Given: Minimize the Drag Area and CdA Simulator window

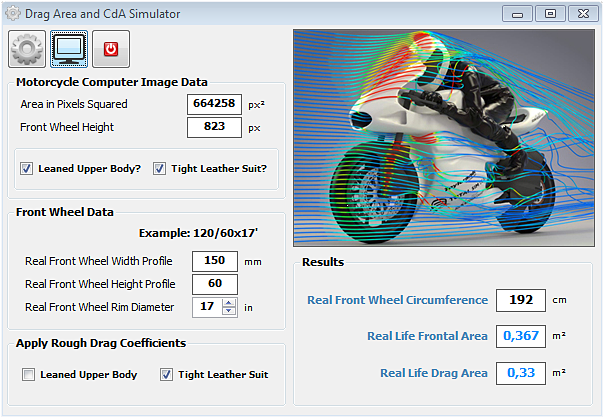Looking at the screenshot, I should point(517,14).
